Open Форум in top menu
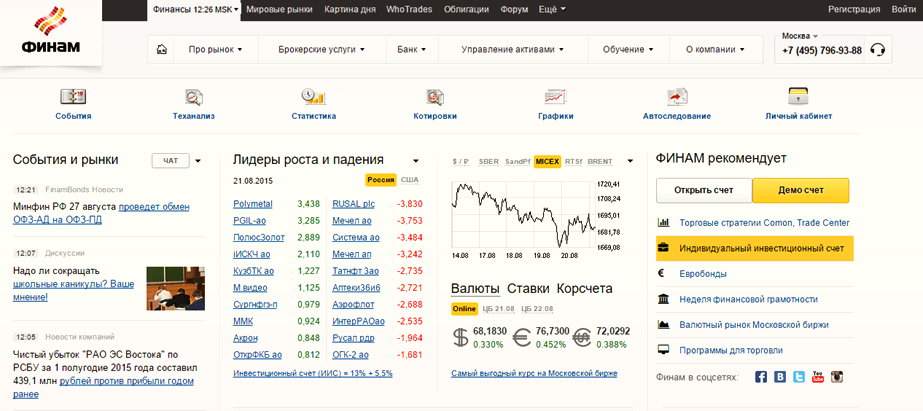 tap(514, 9)
